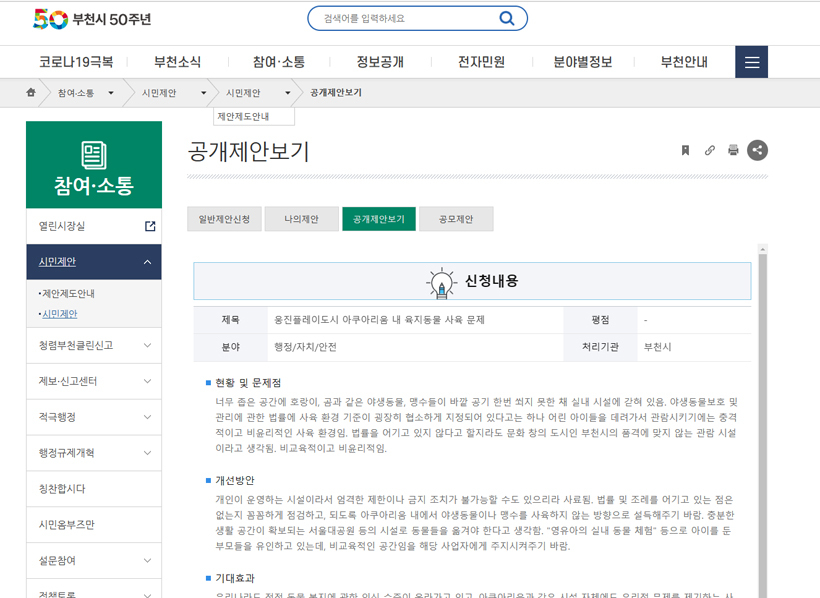Image resolution: width=820 pixels, height=598 pixels.
Task: Expand the first 시민제안 breadcrumb dropdown
Action: pos(203,93)
